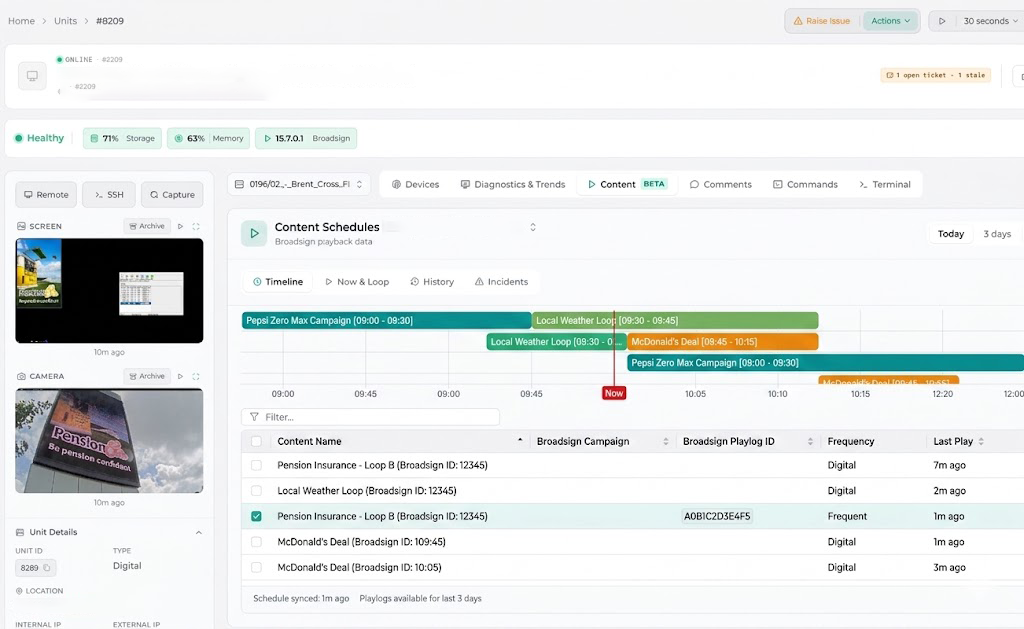This screenshot has height=629, width=1024.
Task: Switch range to Today
Action: 950,234
